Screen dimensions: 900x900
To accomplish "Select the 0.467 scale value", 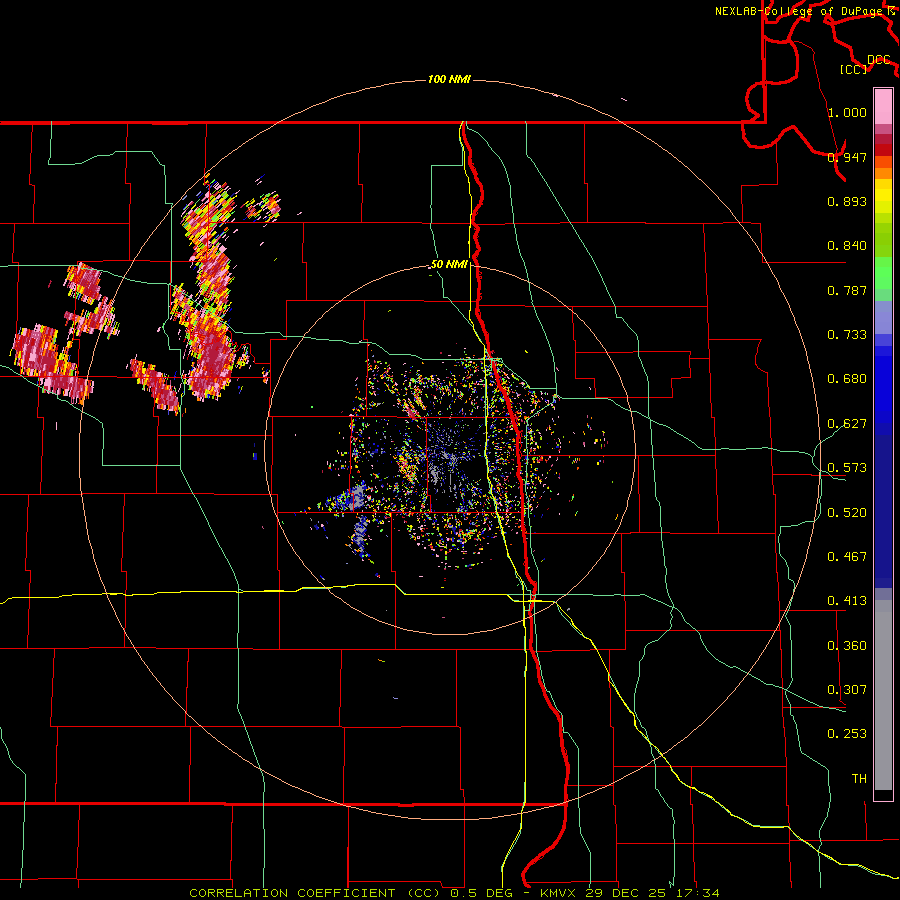I will click(x=847, y=557).
